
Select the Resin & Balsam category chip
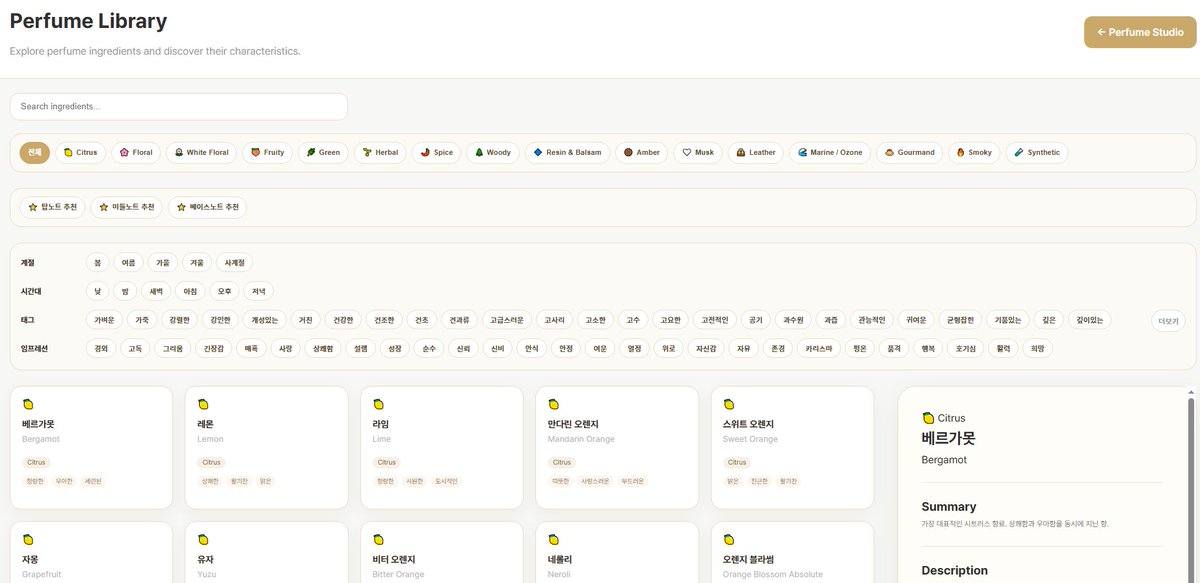click(x=567, y=153)
